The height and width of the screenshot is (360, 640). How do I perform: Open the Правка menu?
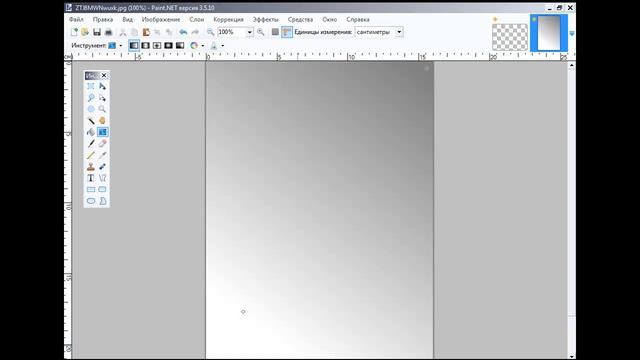pyautogui.click(x=103, y=19)
